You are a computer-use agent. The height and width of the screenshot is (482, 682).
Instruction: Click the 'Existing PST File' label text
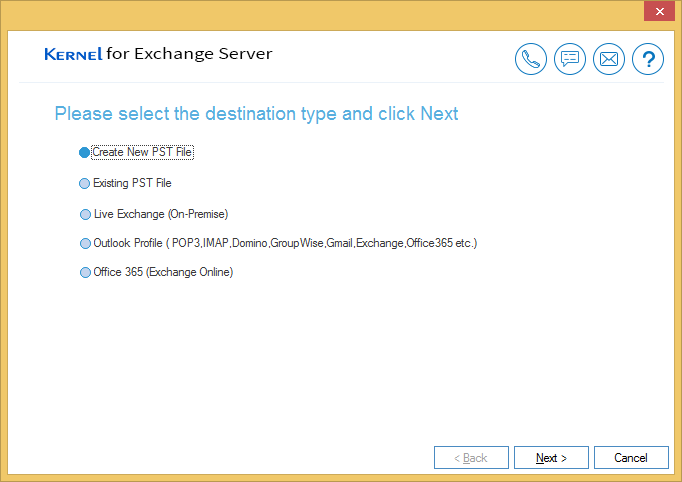[x=132, y=184]
